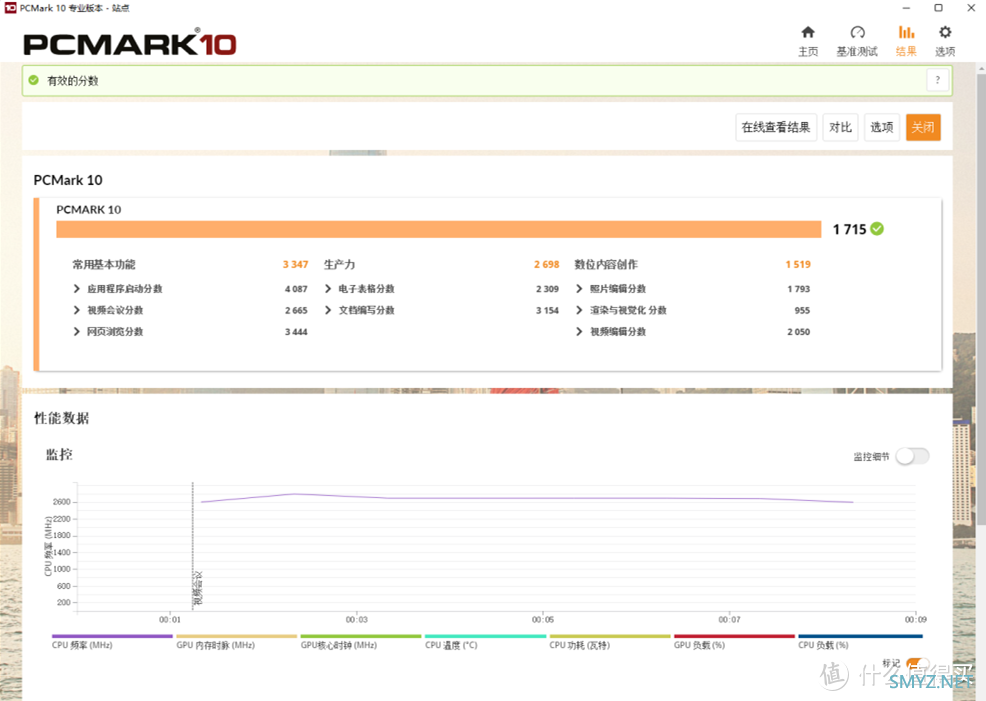Screen dimensions: 986x701
Task: Click the 在线查看结果 button
Action: (776, 128)
